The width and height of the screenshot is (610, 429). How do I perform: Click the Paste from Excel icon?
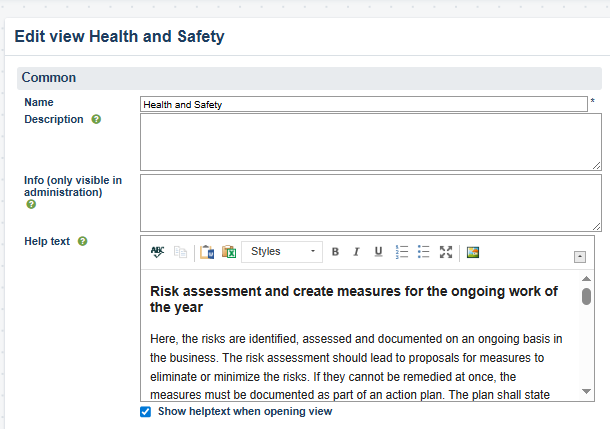pos(228,252)
